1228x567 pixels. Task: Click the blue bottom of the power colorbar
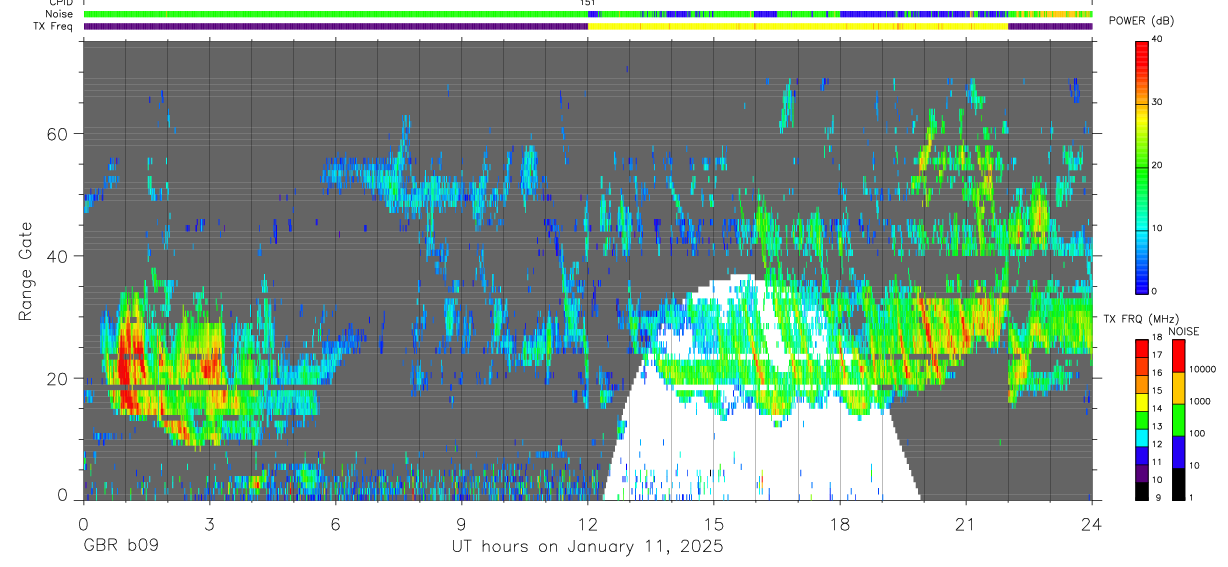pyautogui.click(x=1141, y=280)
